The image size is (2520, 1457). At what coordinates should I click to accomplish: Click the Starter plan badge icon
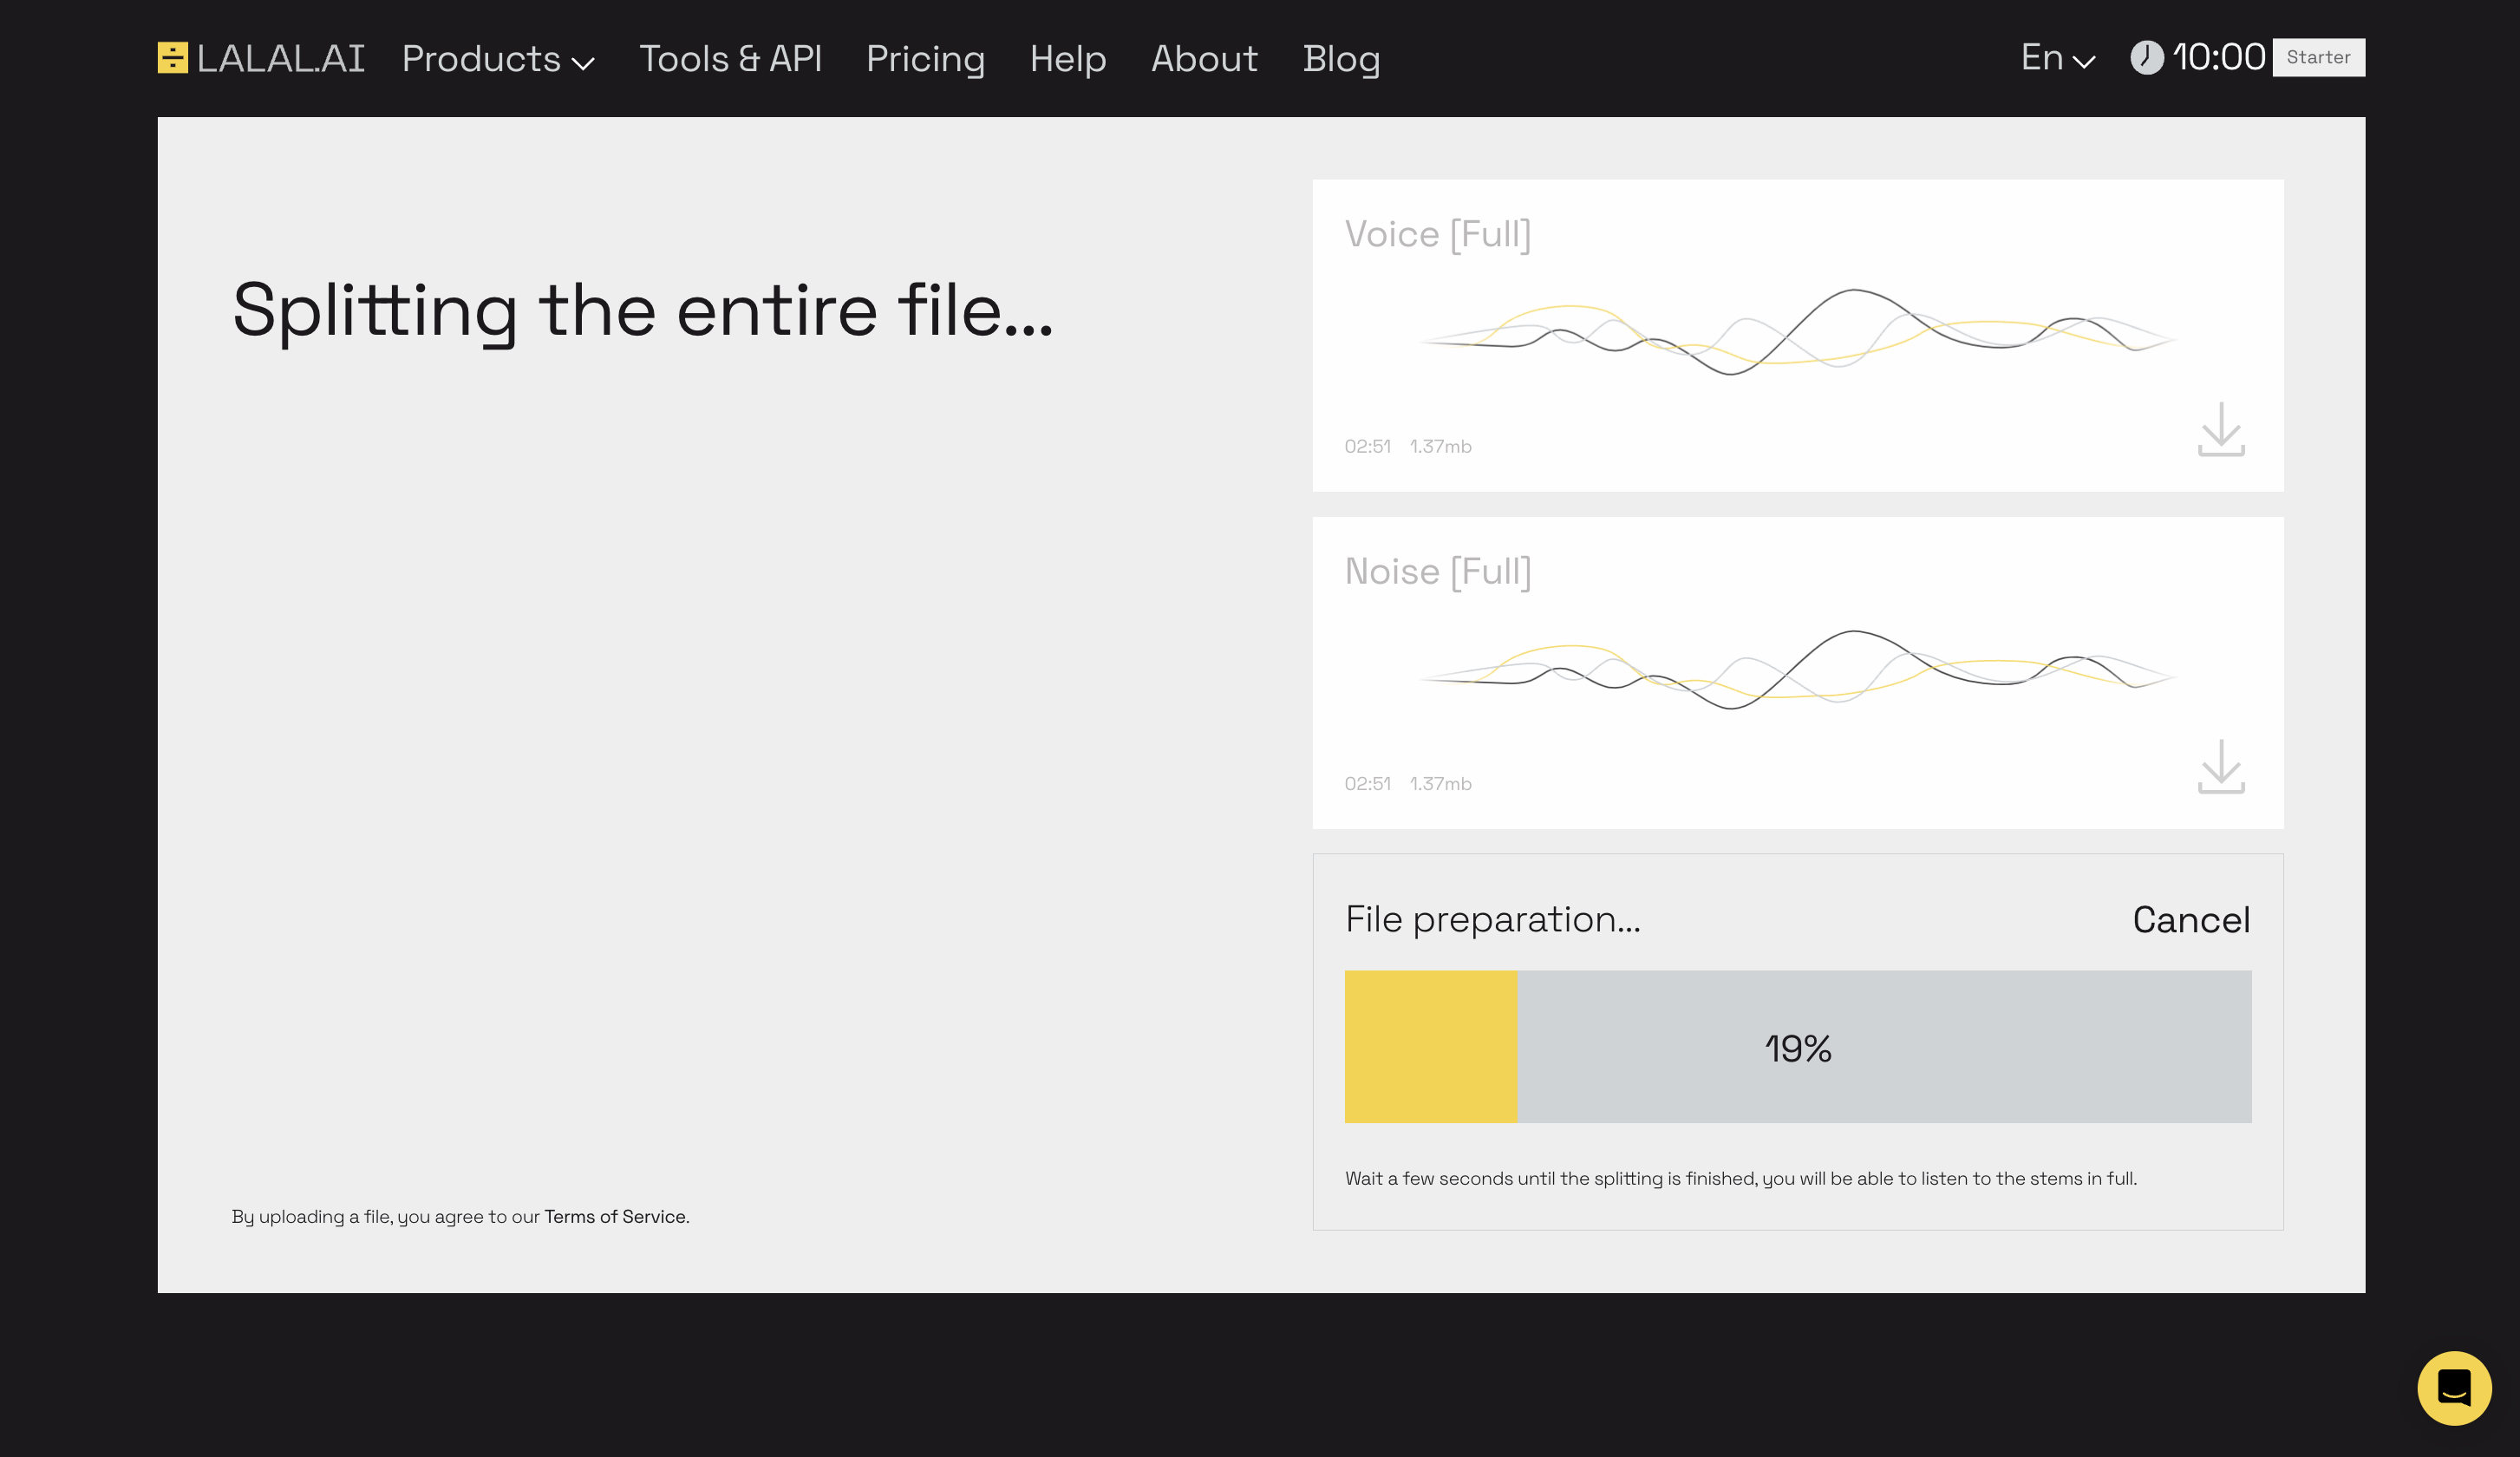click(2319, 56)
